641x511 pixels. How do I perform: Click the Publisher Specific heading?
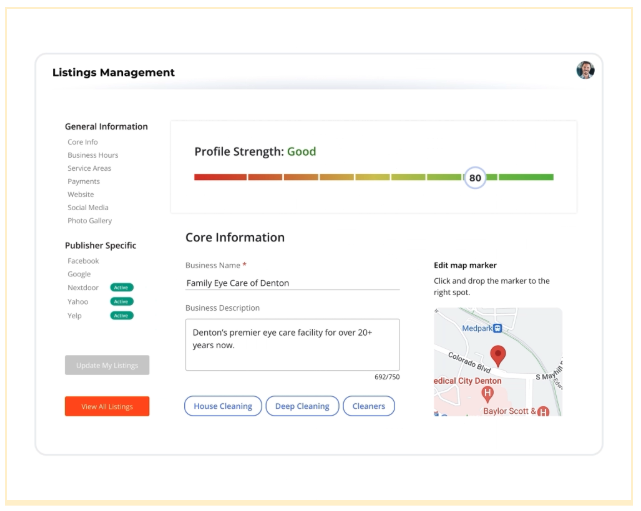101,245
